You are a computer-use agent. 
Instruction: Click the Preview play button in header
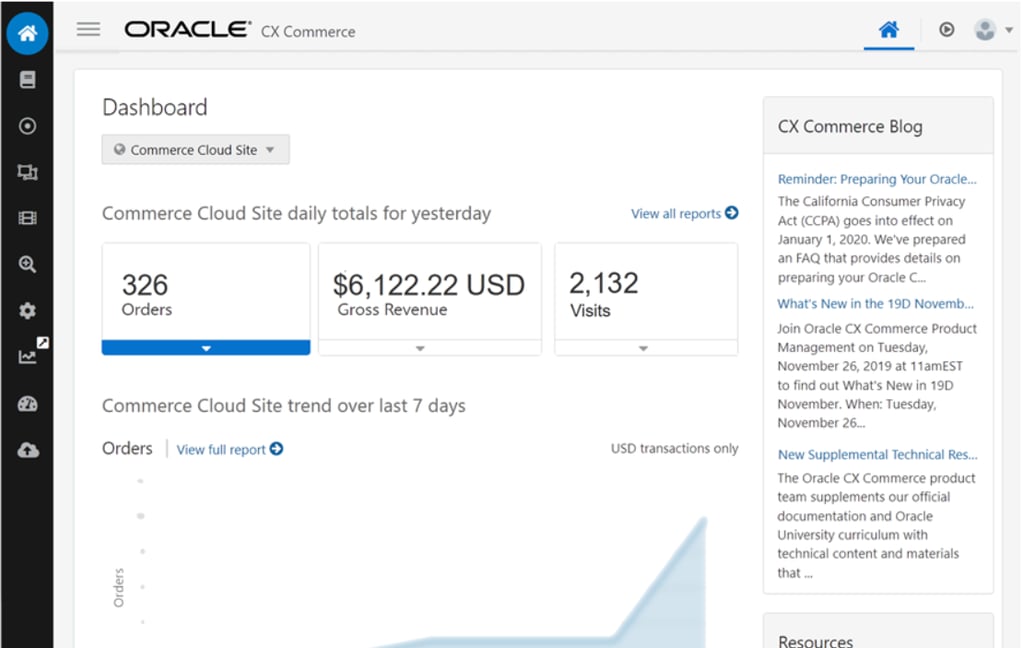coord(946,30)
